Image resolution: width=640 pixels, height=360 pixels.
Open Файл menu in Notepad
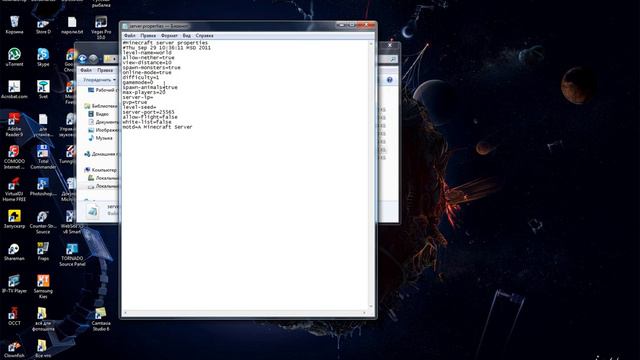[129, 36]
